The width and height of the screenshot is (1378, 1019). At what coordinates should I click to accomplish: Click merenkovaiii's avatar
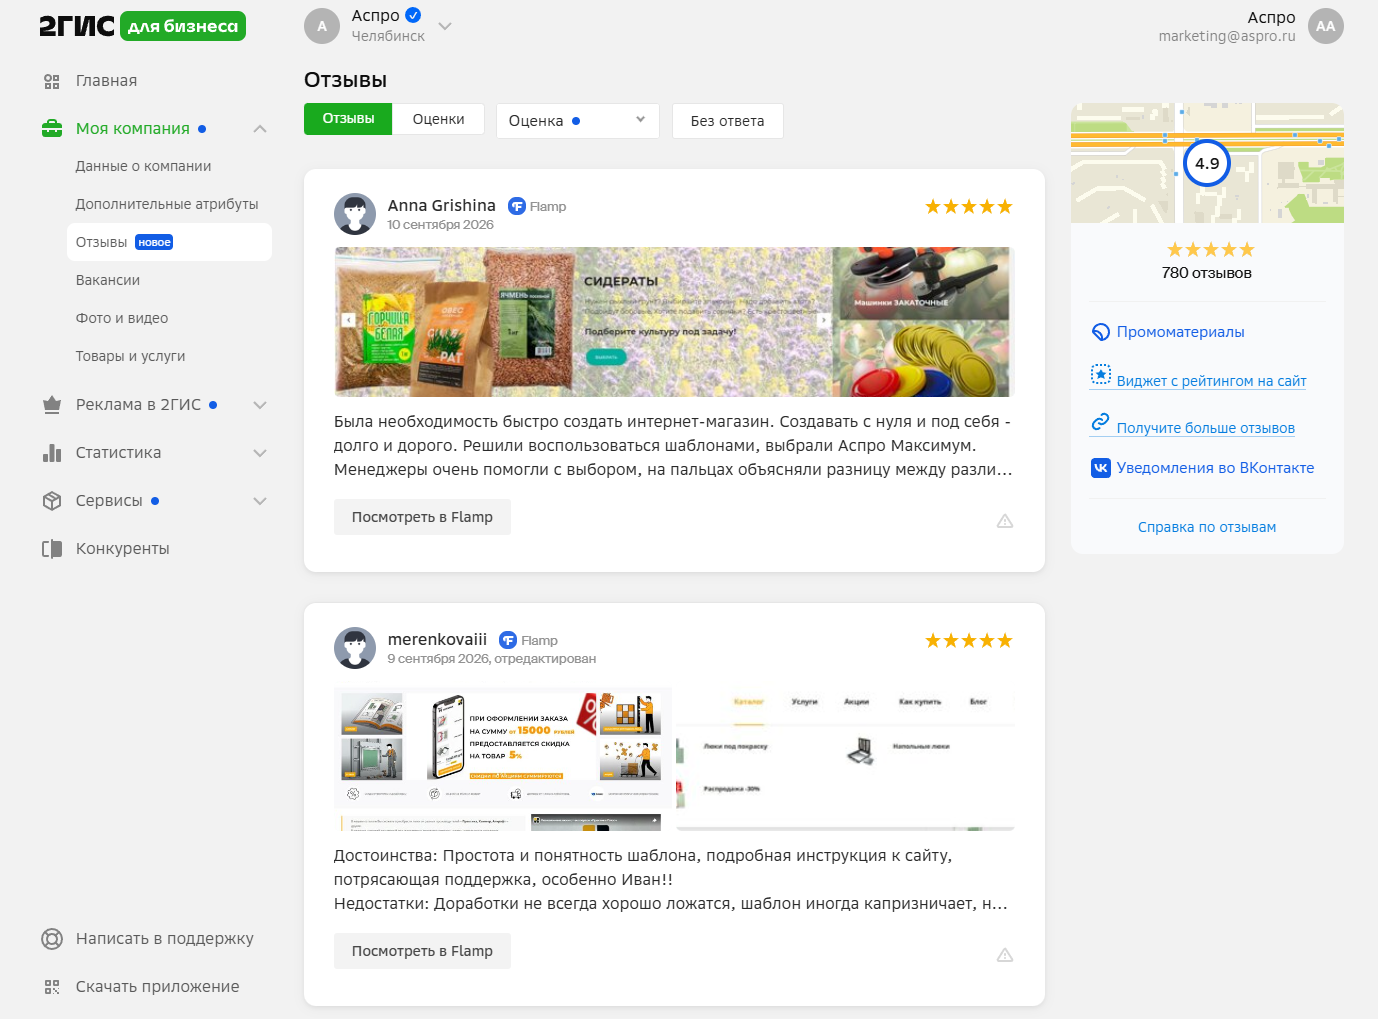(355, 648)
